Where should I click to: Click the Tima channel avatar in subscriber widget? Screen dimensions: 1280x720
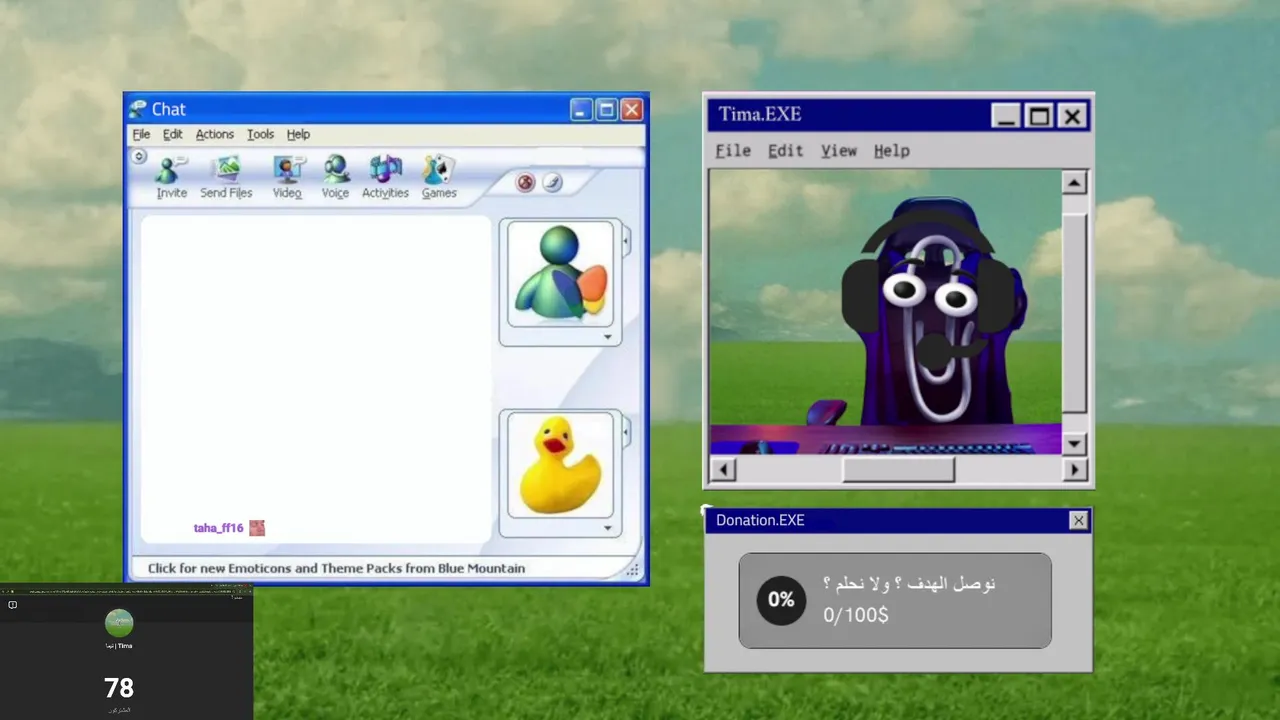click(x=119, y=623)
